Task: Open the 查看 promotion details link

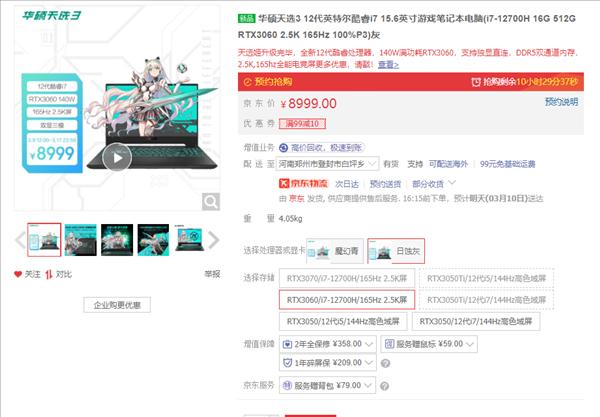Action: pyautogui.click(x=388, y=65)
